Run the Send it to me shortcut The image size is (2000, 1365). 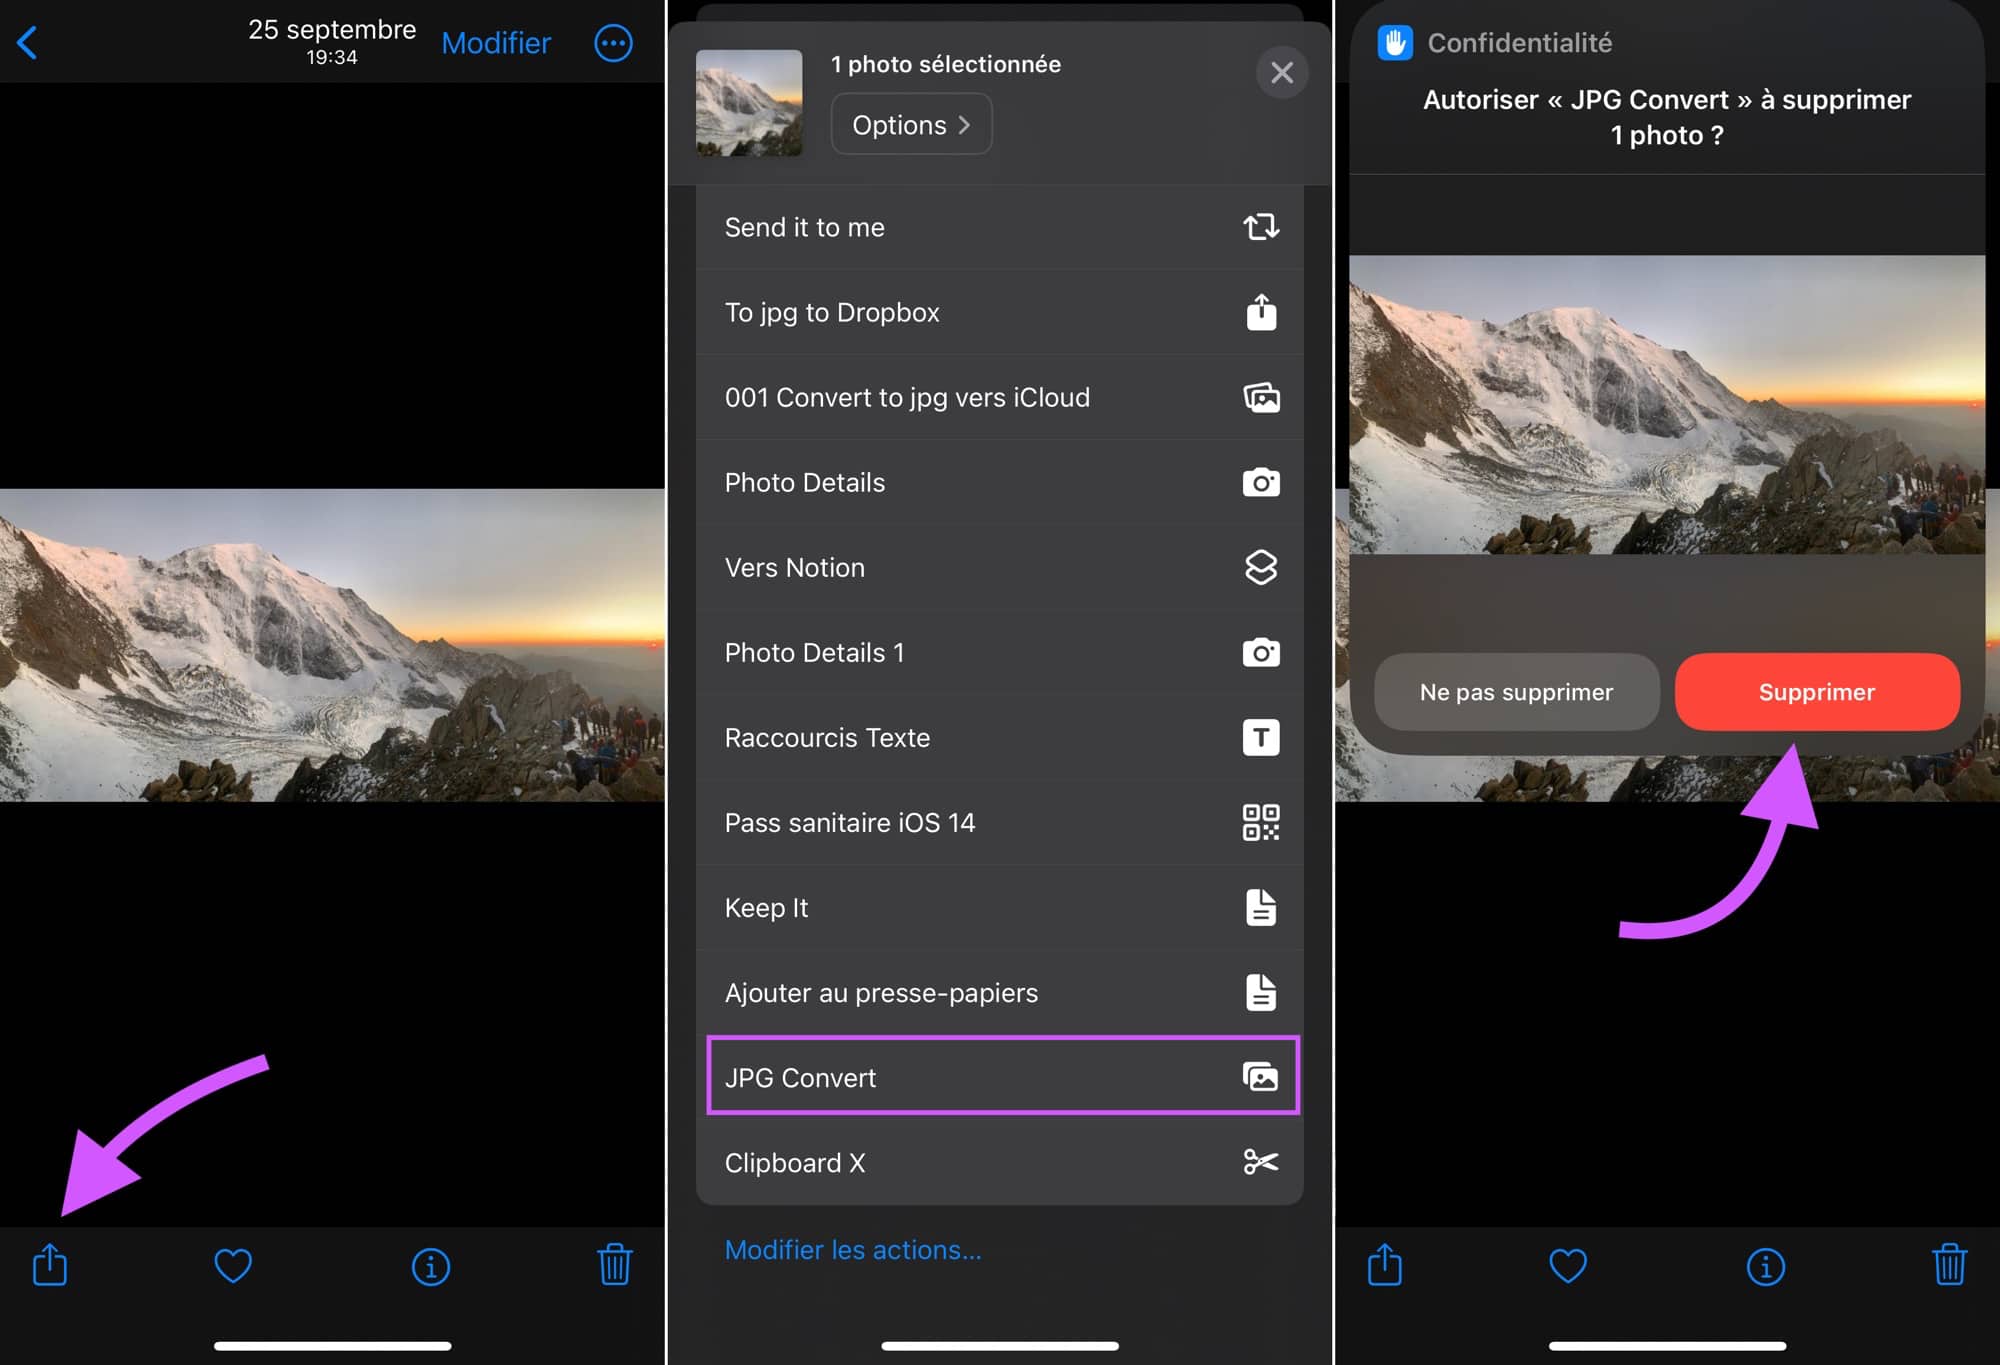pyautogui.click(x=999, y=227)
